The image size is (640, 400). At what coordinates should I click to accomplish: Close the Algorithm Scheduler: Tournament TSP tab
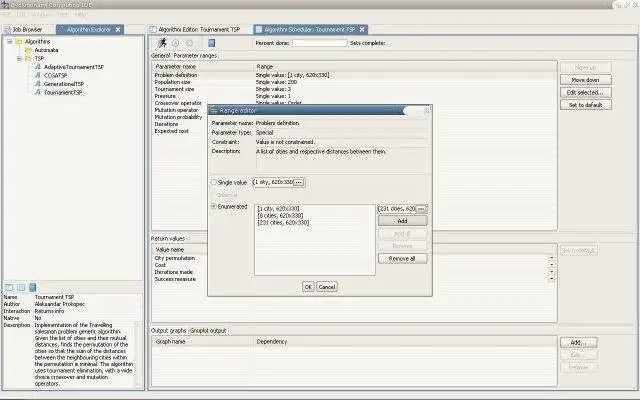(362, 29)
